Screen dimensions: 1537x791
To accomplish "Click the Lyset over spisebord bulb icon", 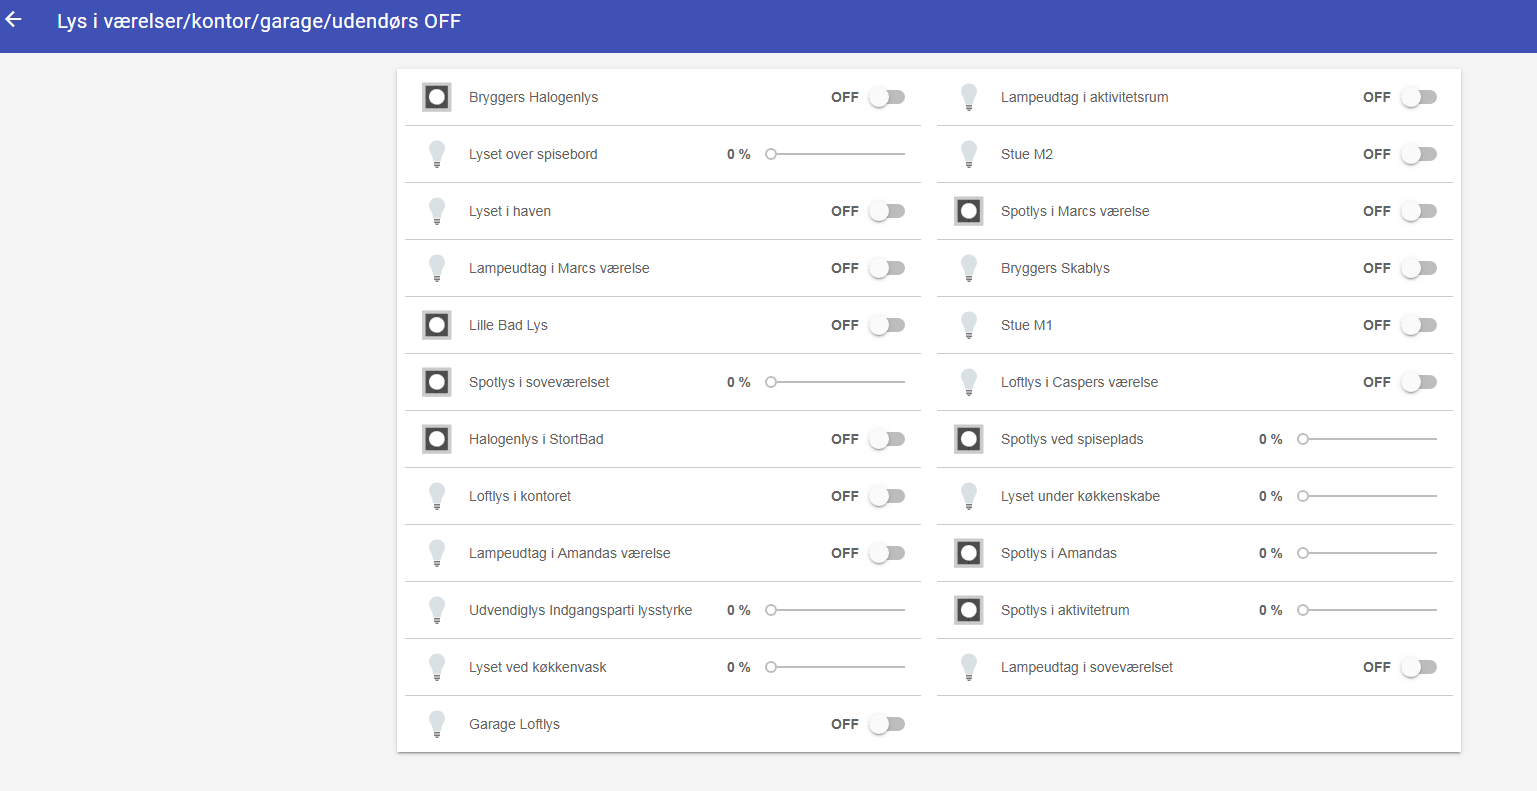I will tap(437, 154).
